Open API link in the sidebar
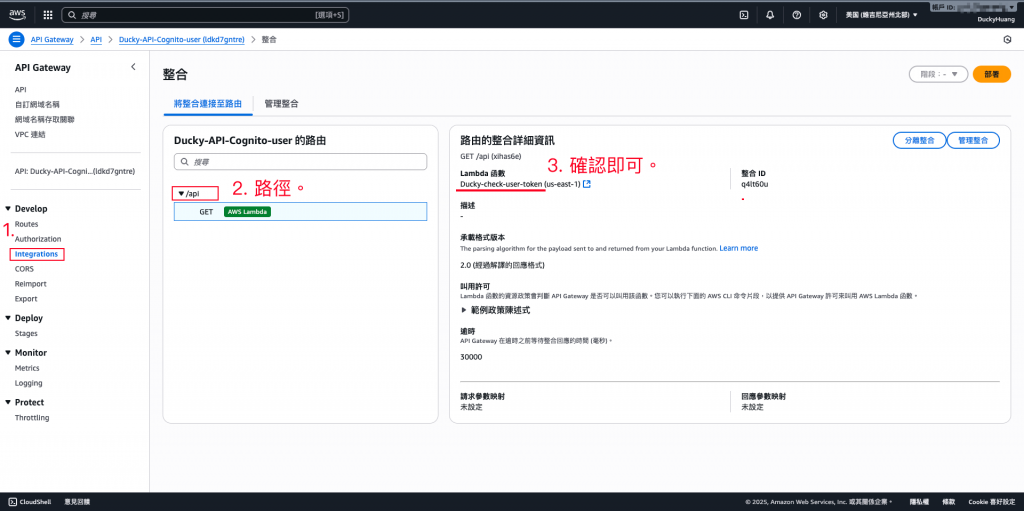The image size is (1024, 511). (x=20, y=90)
